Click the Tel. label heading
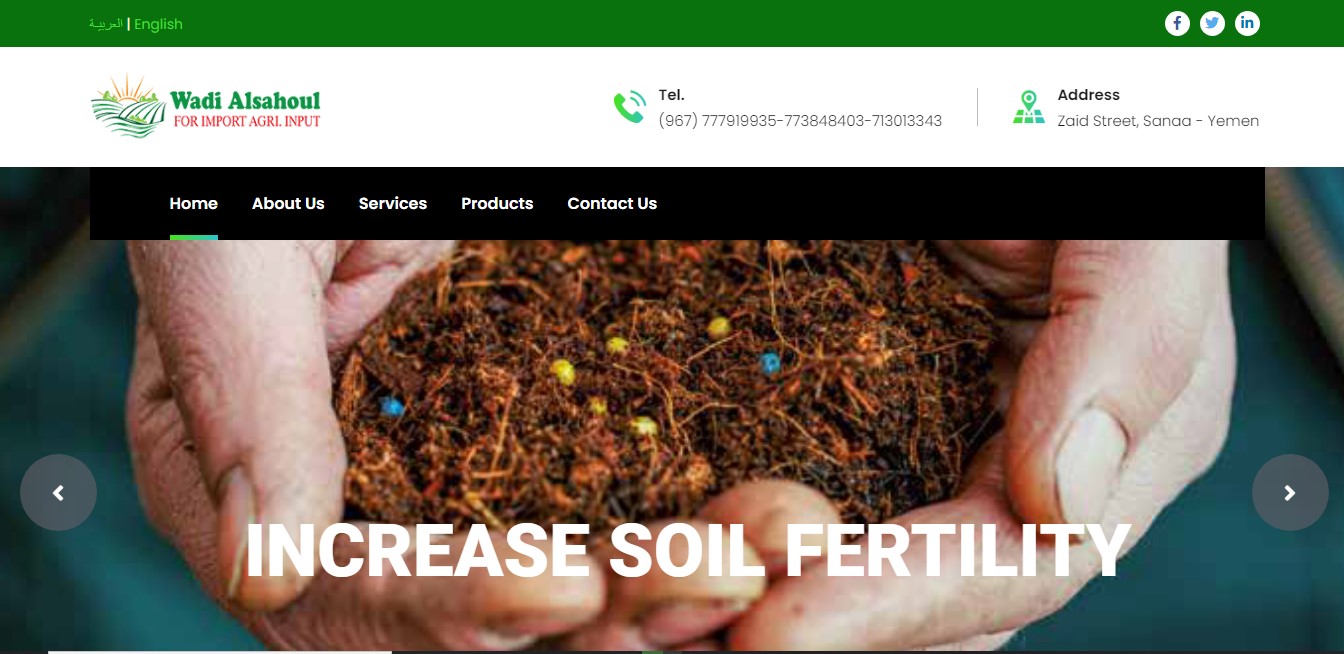The height and width of the screenshot is (654, 1344). 671,95
